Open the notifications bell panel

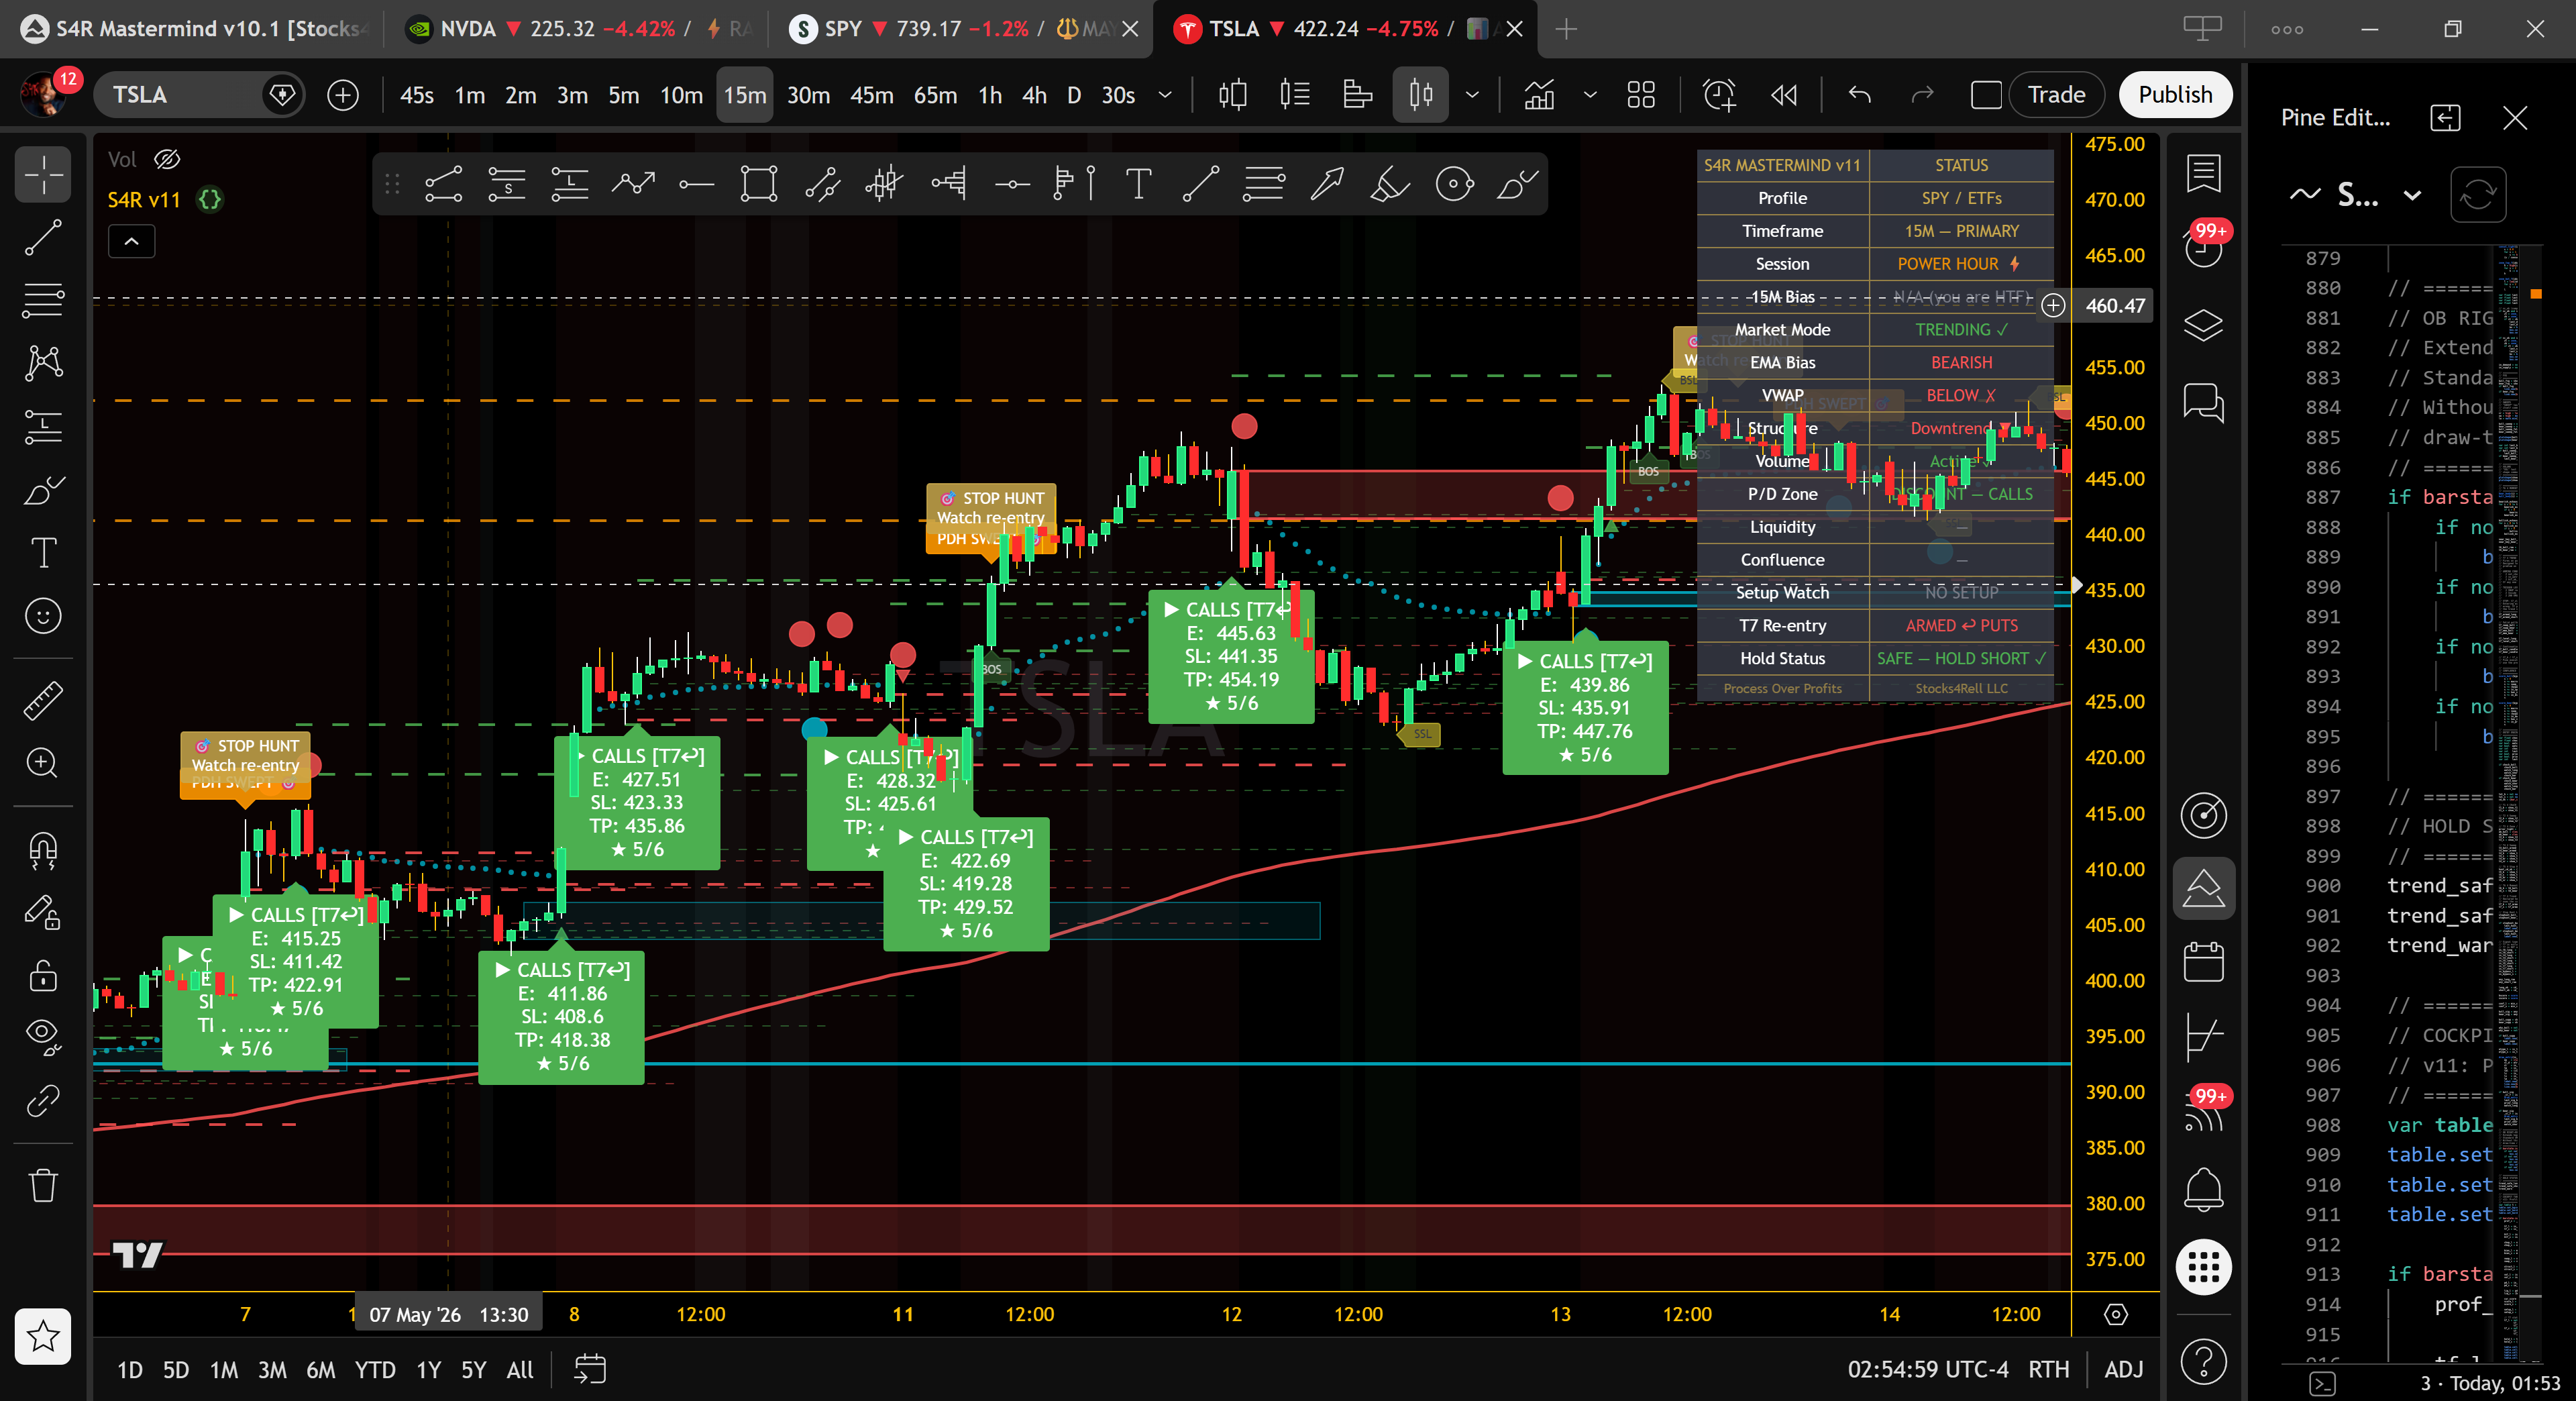click(2204, 1190)
